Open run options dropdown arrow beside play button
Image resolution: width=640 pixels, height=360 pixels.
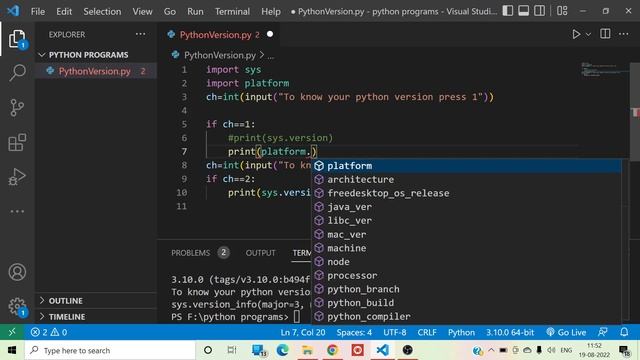pos(588,35)
